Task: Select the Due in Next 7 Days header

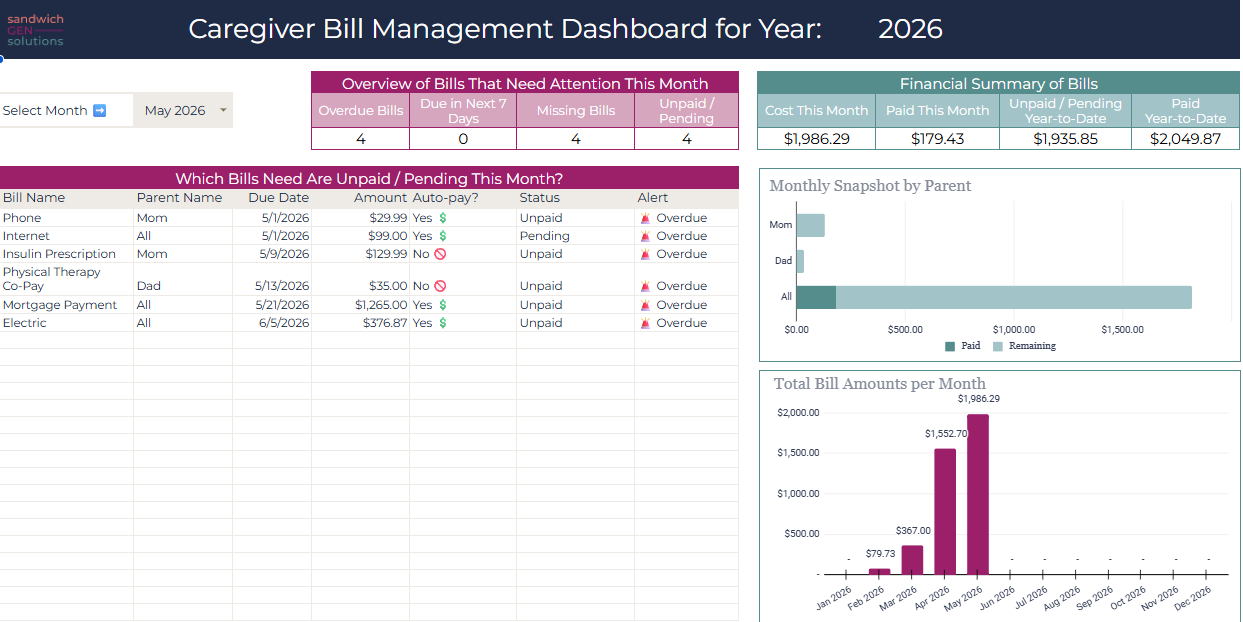Action: coord(463,111)
